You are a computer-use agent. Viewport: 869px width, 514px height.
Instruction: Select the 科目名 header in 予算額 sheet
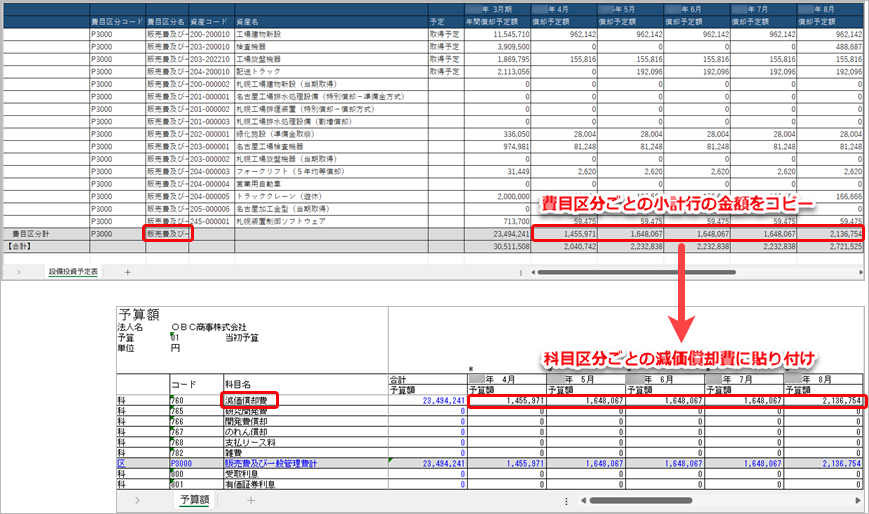[x=306, y=384]
